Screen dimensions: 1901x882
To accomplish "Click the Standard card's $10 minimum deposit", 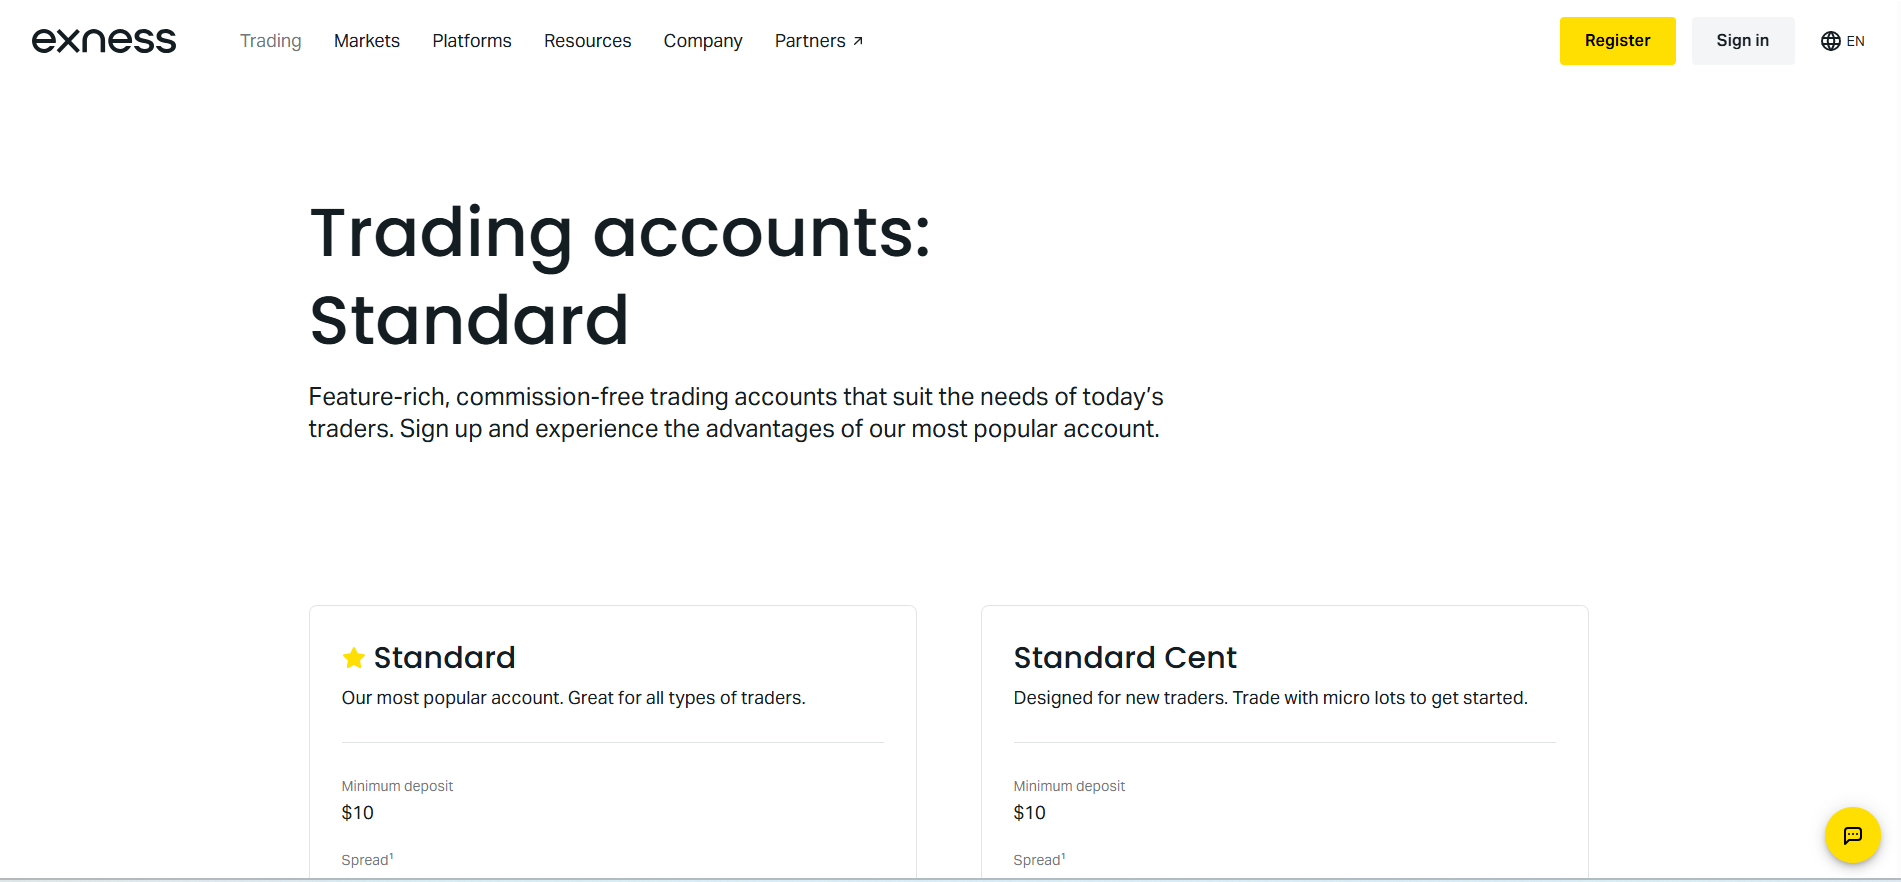I will click(358, 813).
